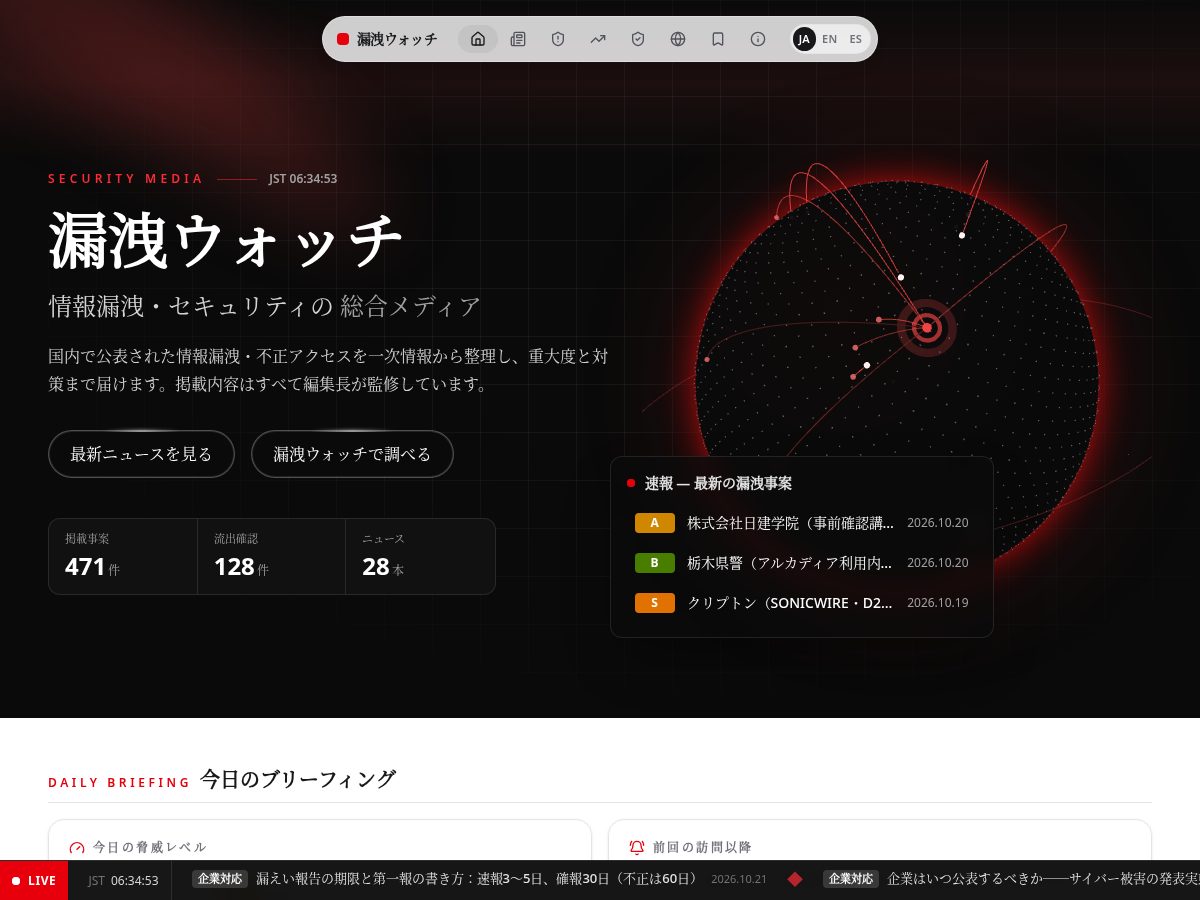The image size is (1200, 900).
Task: Open the 掲載事案 471件 stat
Action: tap(123, 556)
